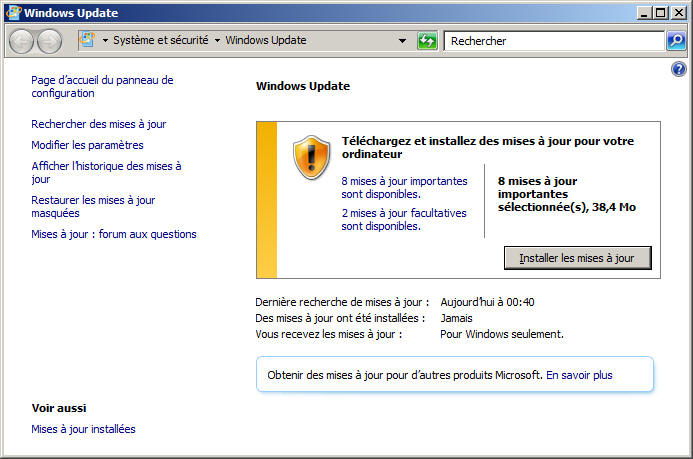Viewport: 693px width, 459px height.
Task: Minimize the Windows Update window
Action: point(644,12)
